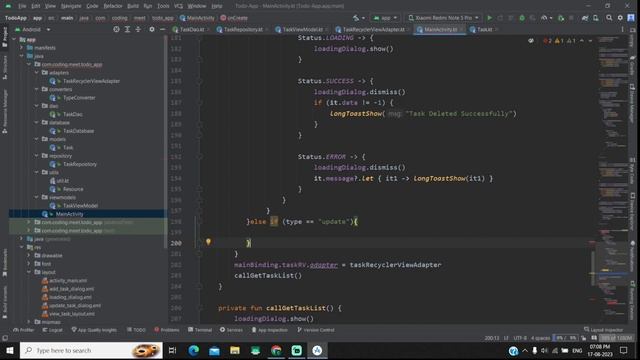The image size is (640, 360).
Task: Click the yellow lightbulb intention icon
Action: (x=208, y=242)
